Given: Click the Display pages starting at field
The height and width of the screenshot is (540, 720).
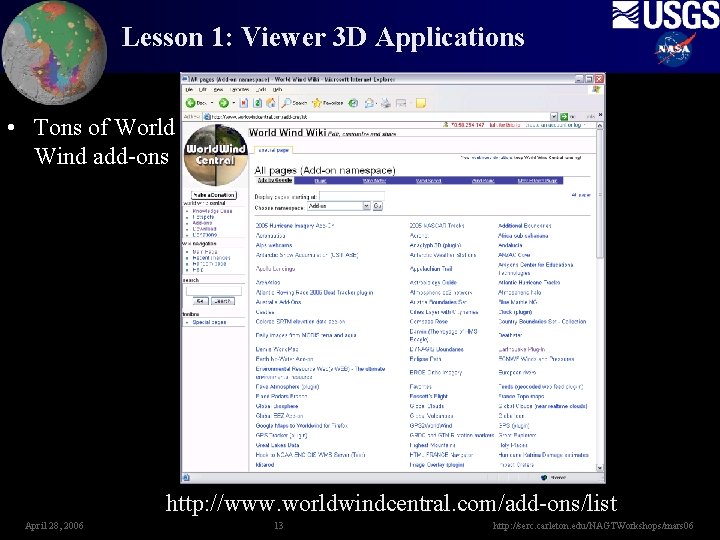Looking at the screenshot, I should click(x=352, y=196).
